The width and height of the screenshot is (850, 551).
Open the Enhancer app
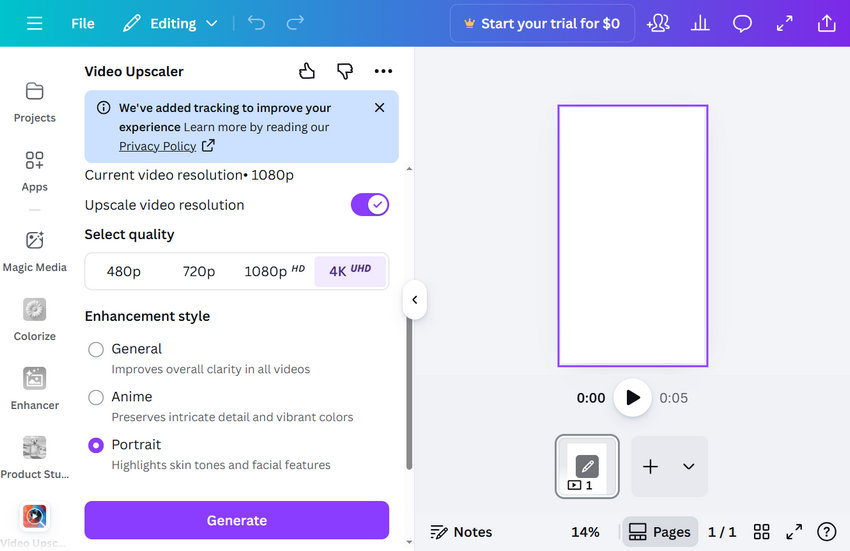pyautogui.click(x=35, y=389)
